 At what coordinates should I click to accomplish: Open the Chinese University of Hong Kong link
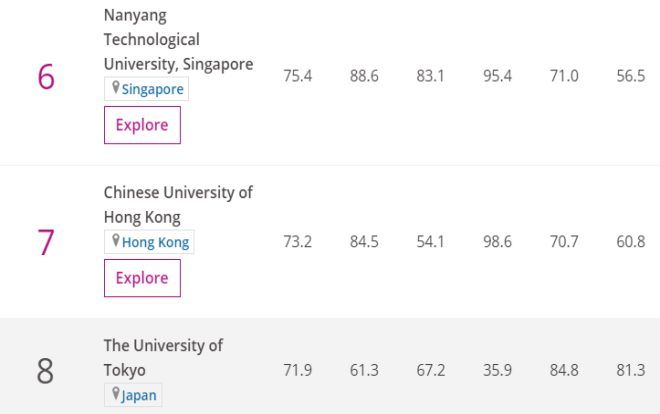178,204
